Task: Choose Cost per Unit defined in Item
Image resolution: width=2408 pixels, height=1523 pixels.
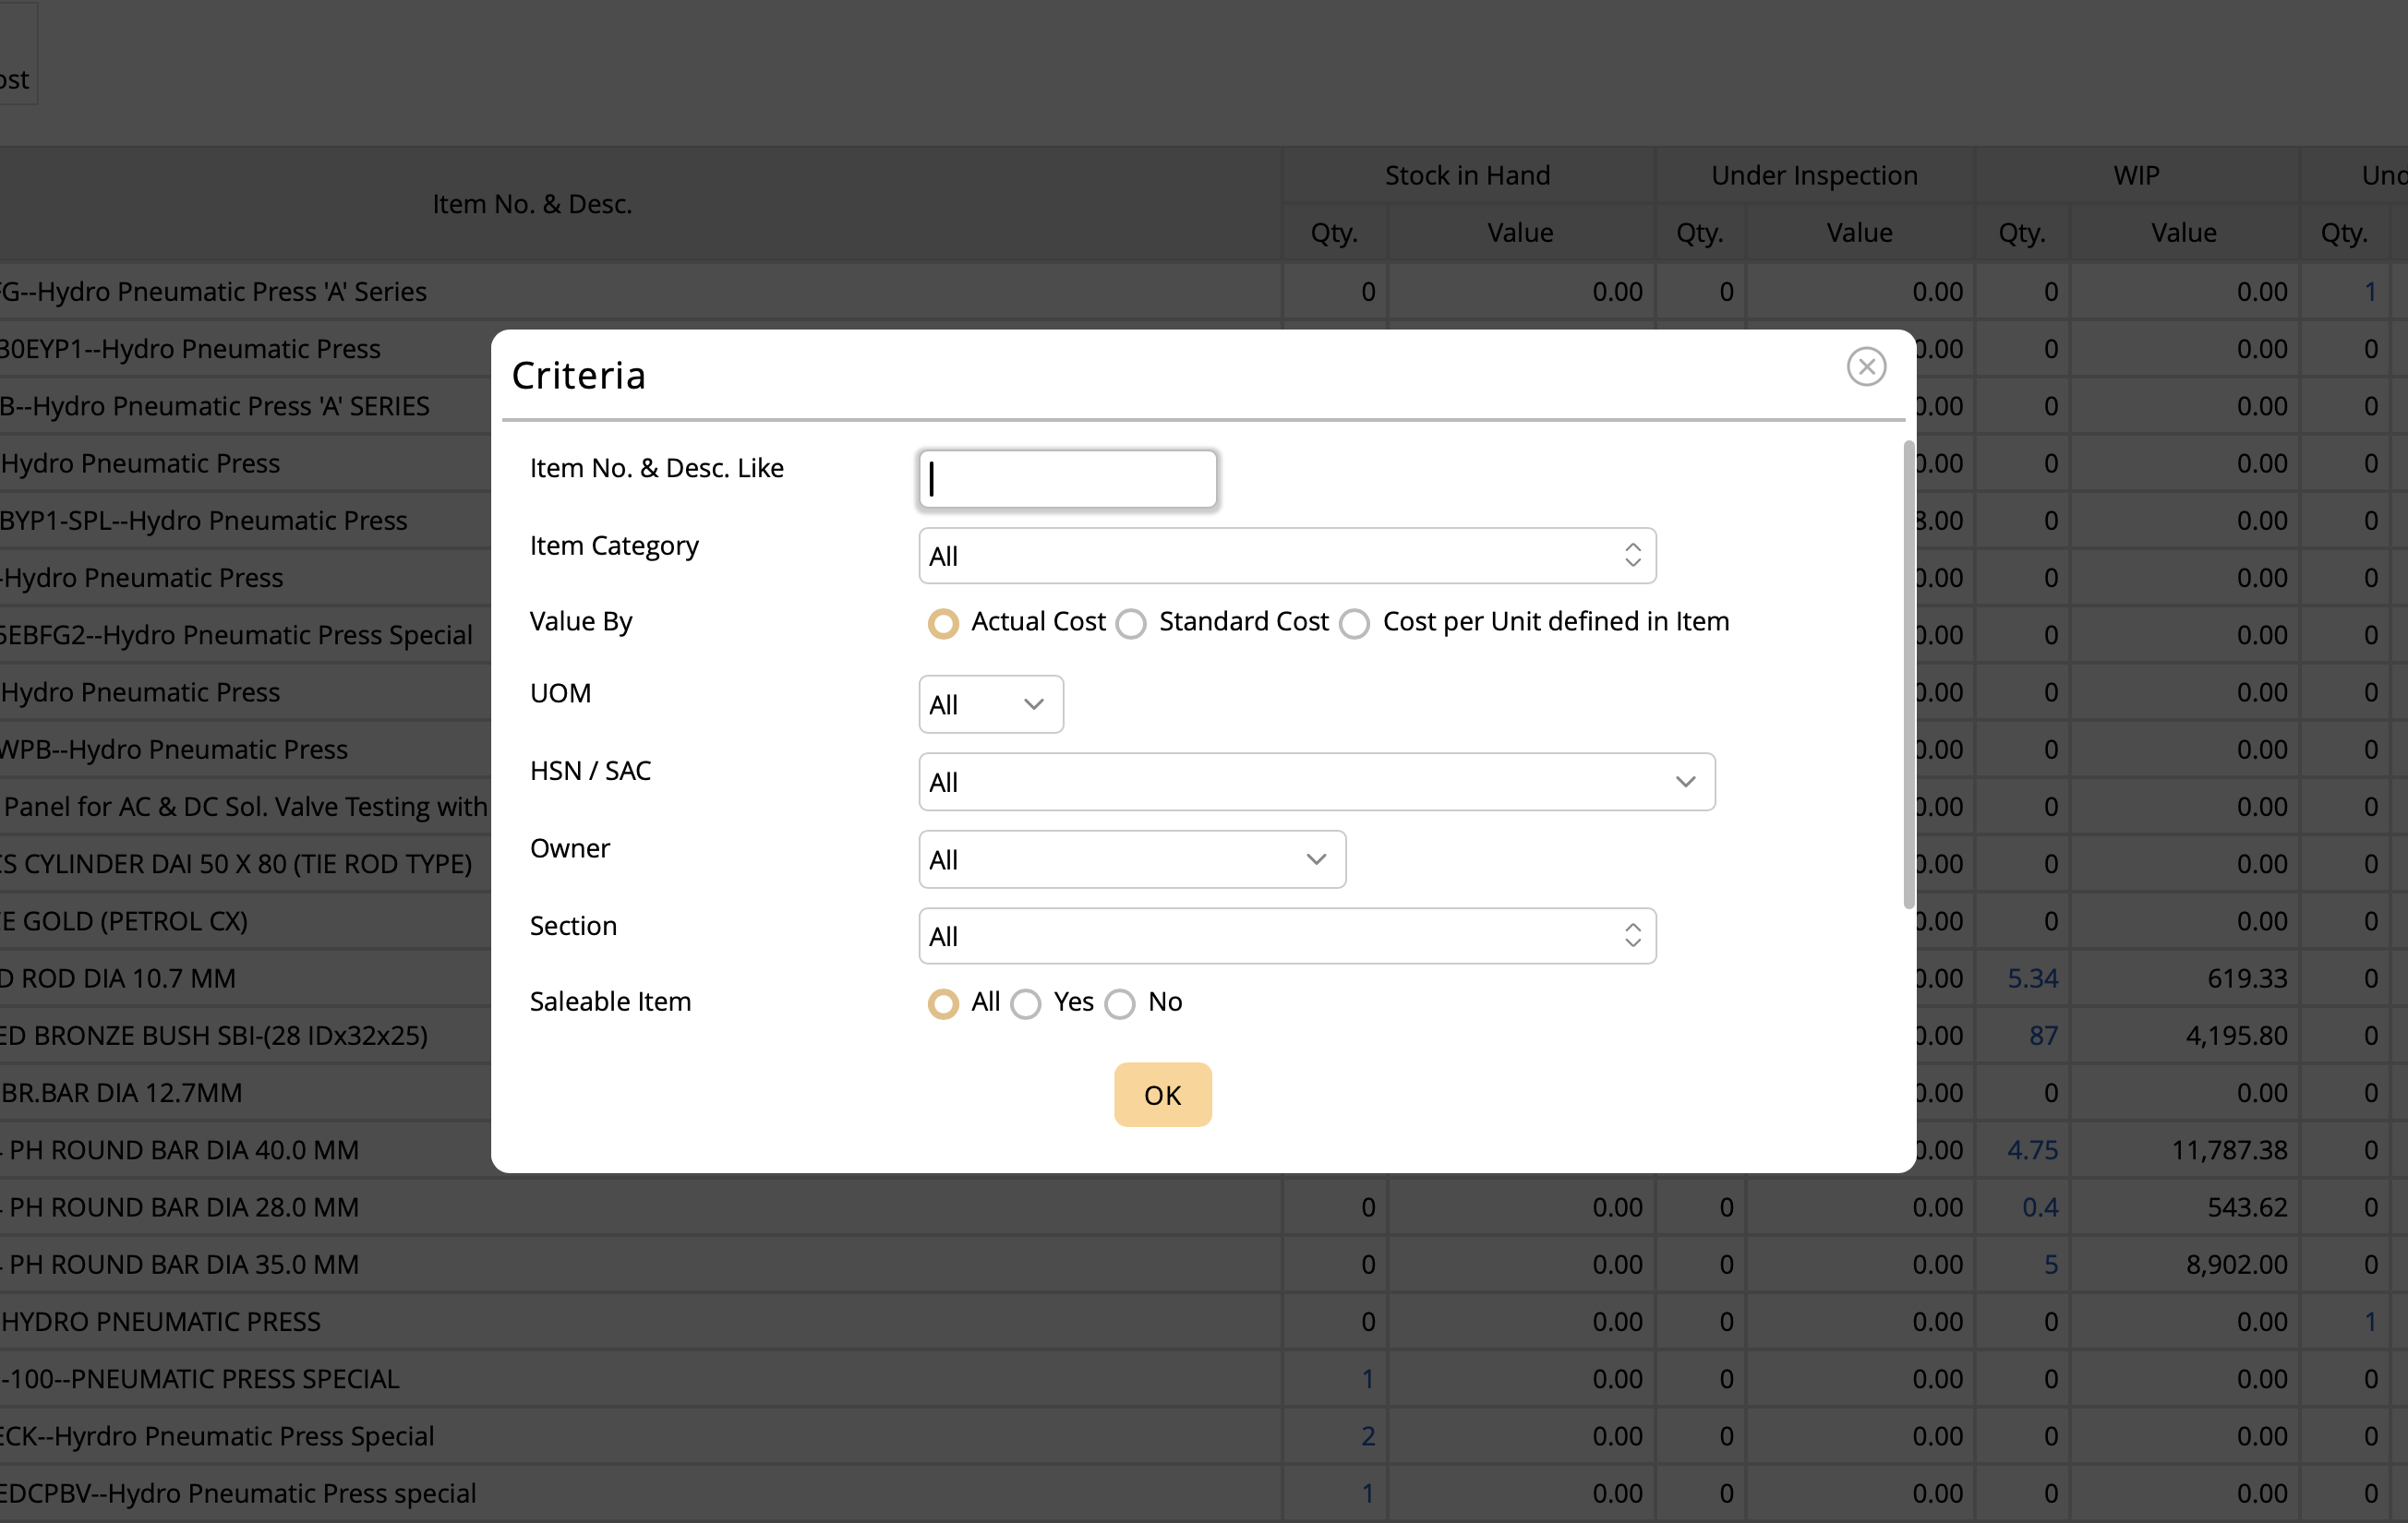Action: (1354, 623)
